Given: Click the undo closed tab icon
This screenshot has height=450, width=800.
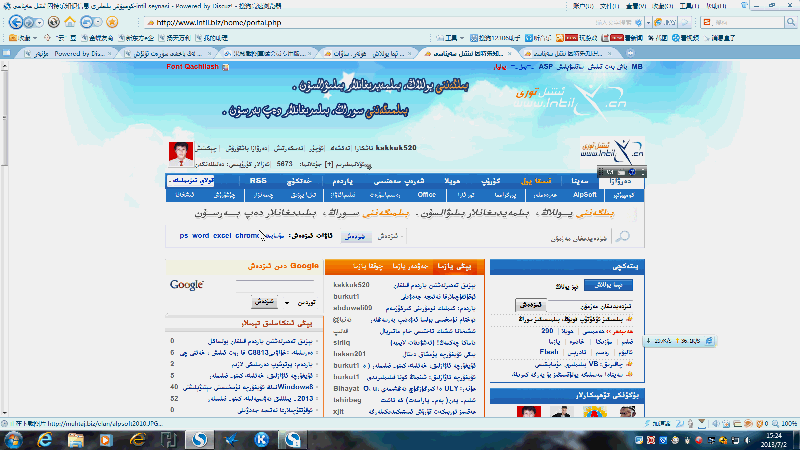Looking at the screenshot, I should tap(86, 22).
